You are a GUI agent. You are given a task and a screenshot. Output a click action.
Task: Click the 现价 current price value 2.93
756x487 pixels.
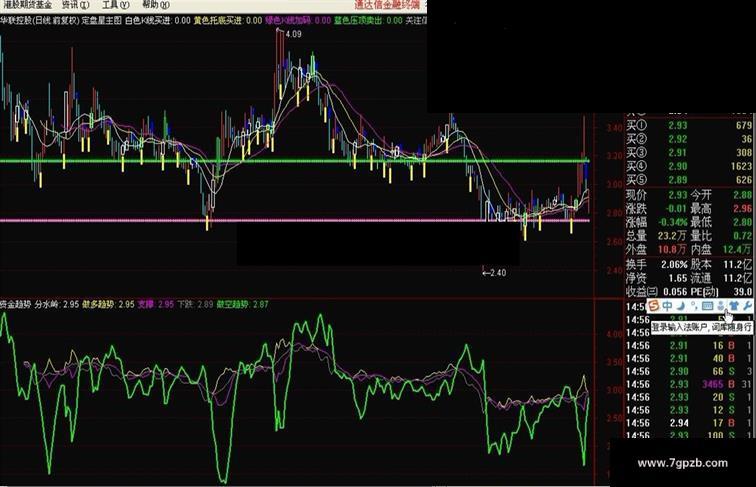tap(677, 195)
